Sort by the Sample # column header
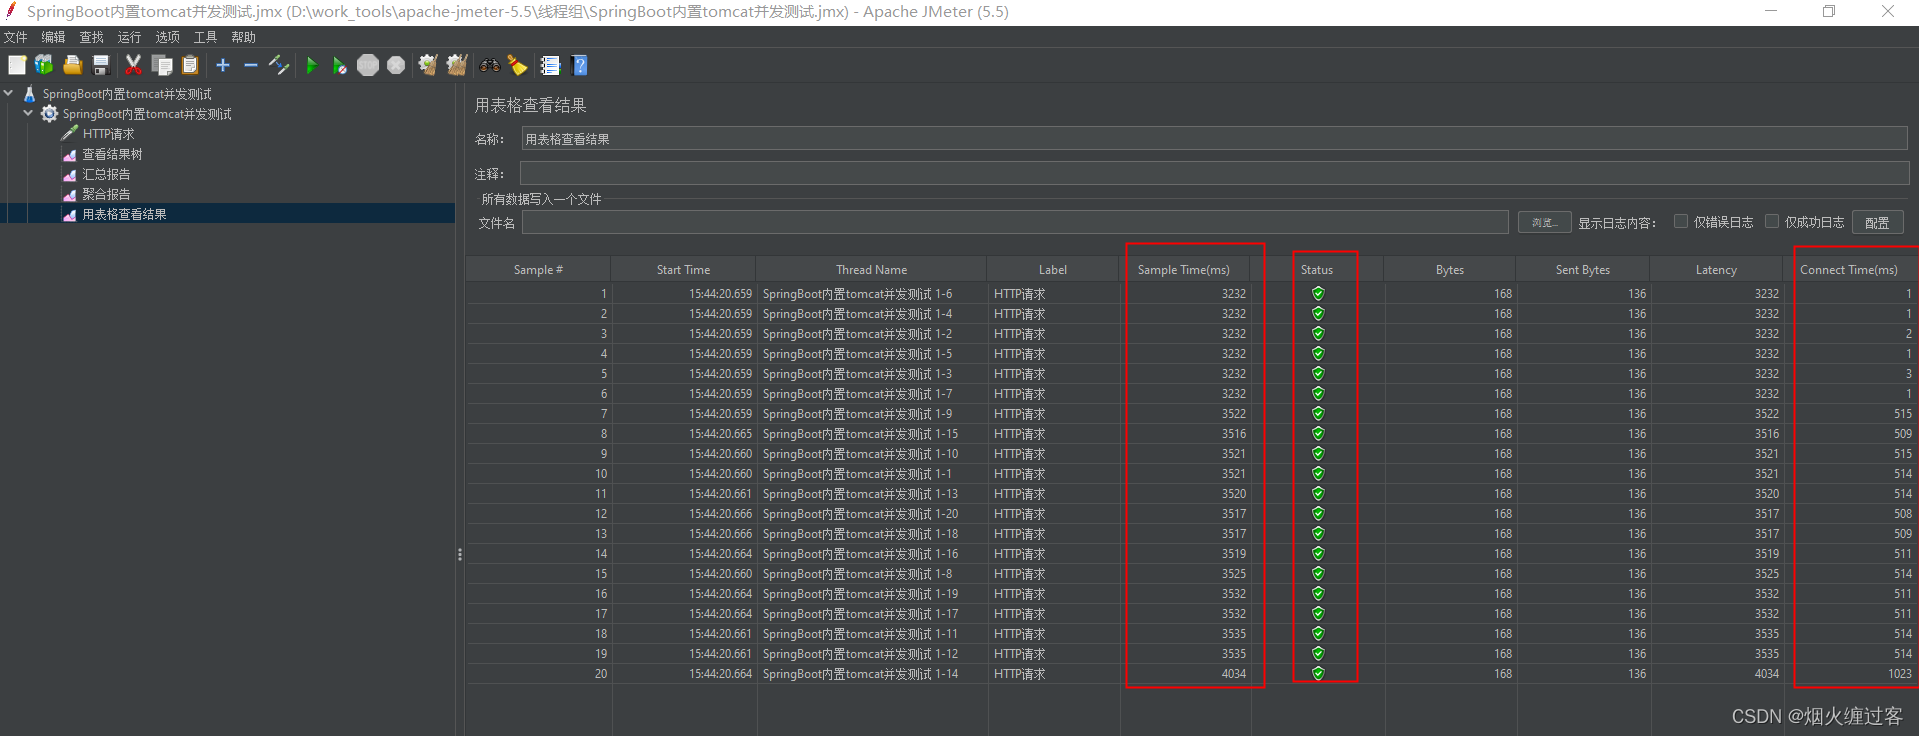Viewport: 1919px width, 736px height. click(538, 270)
